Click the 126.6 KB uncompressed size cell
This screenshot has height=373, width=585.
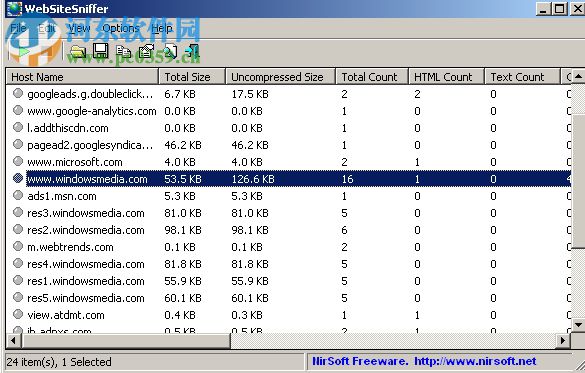coord(253,179)
